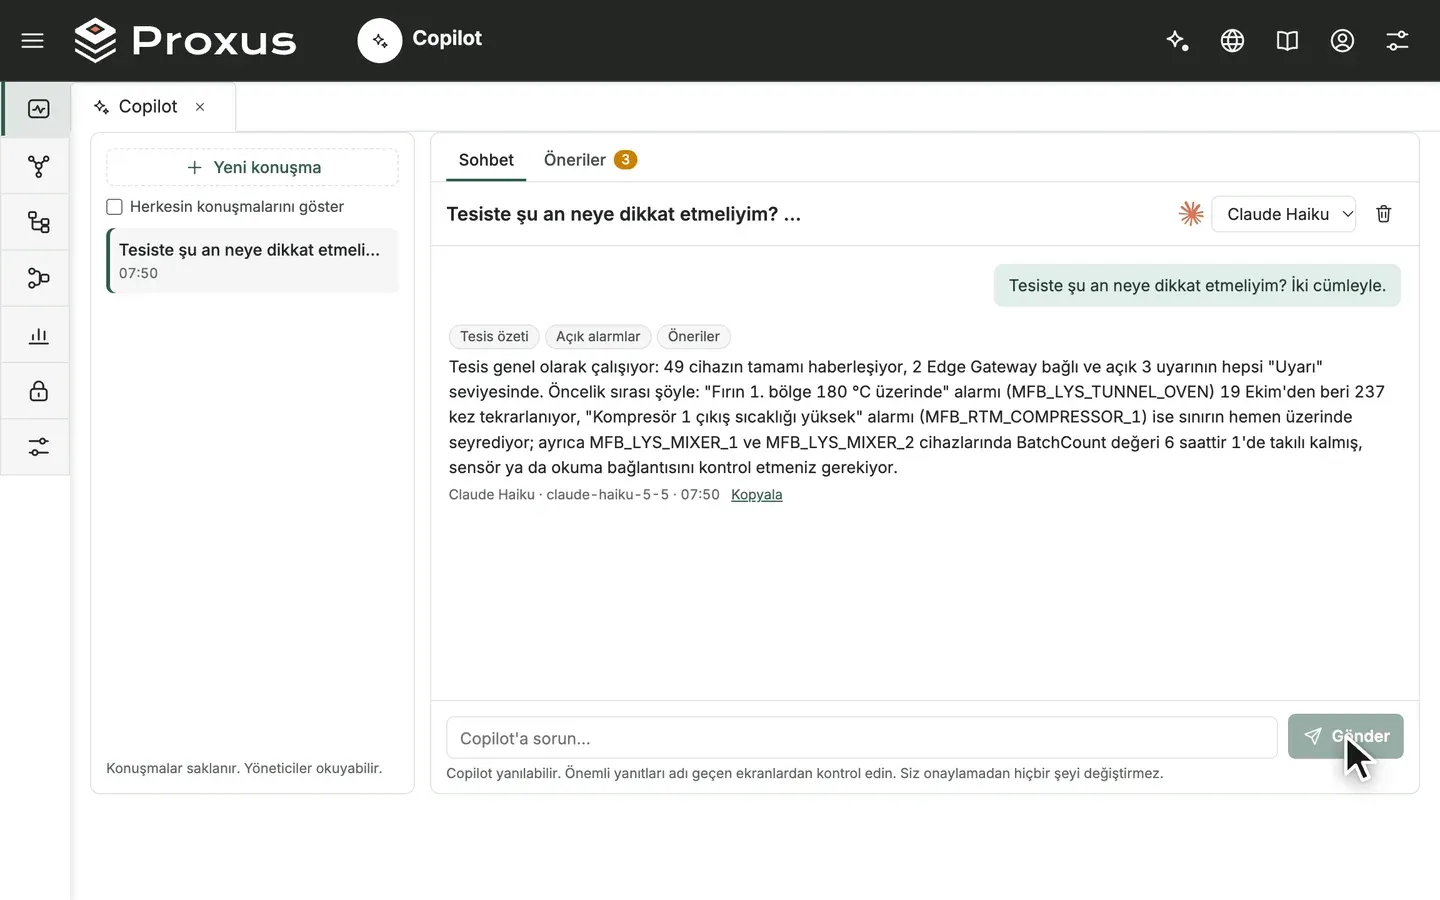Close the Copilot page tab
The image size is (1440, 900).
(200, 107)
